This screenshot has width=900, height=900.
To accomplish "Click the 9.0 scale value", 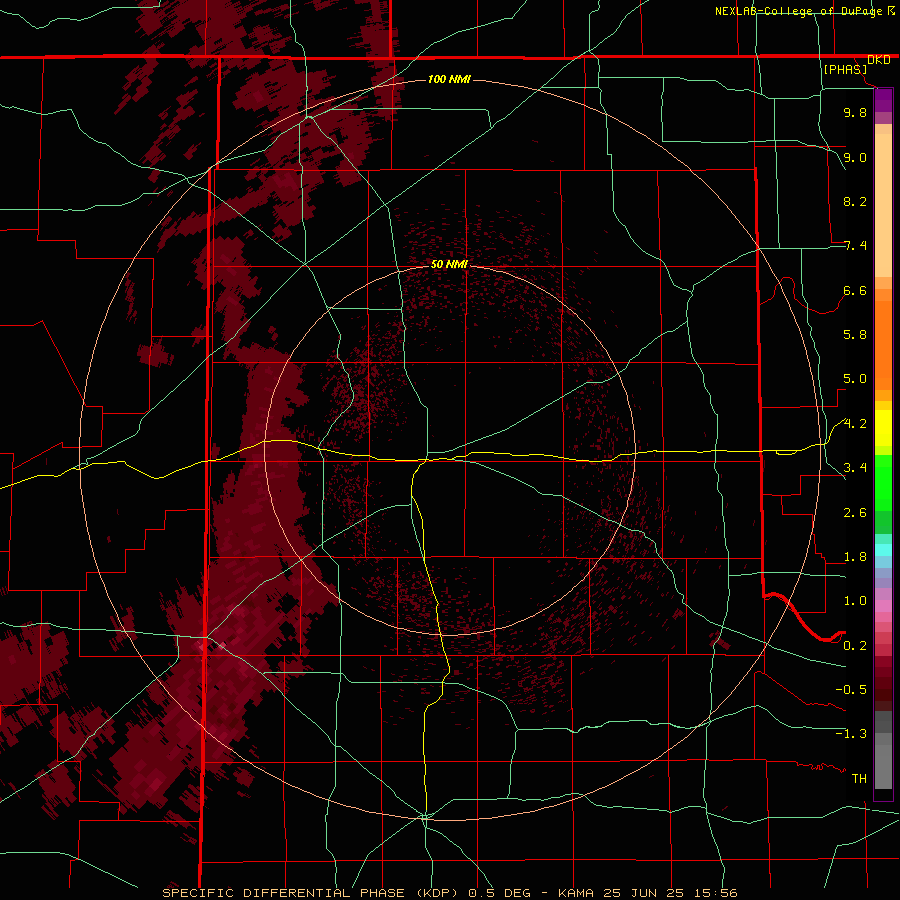I will [855, 157].
